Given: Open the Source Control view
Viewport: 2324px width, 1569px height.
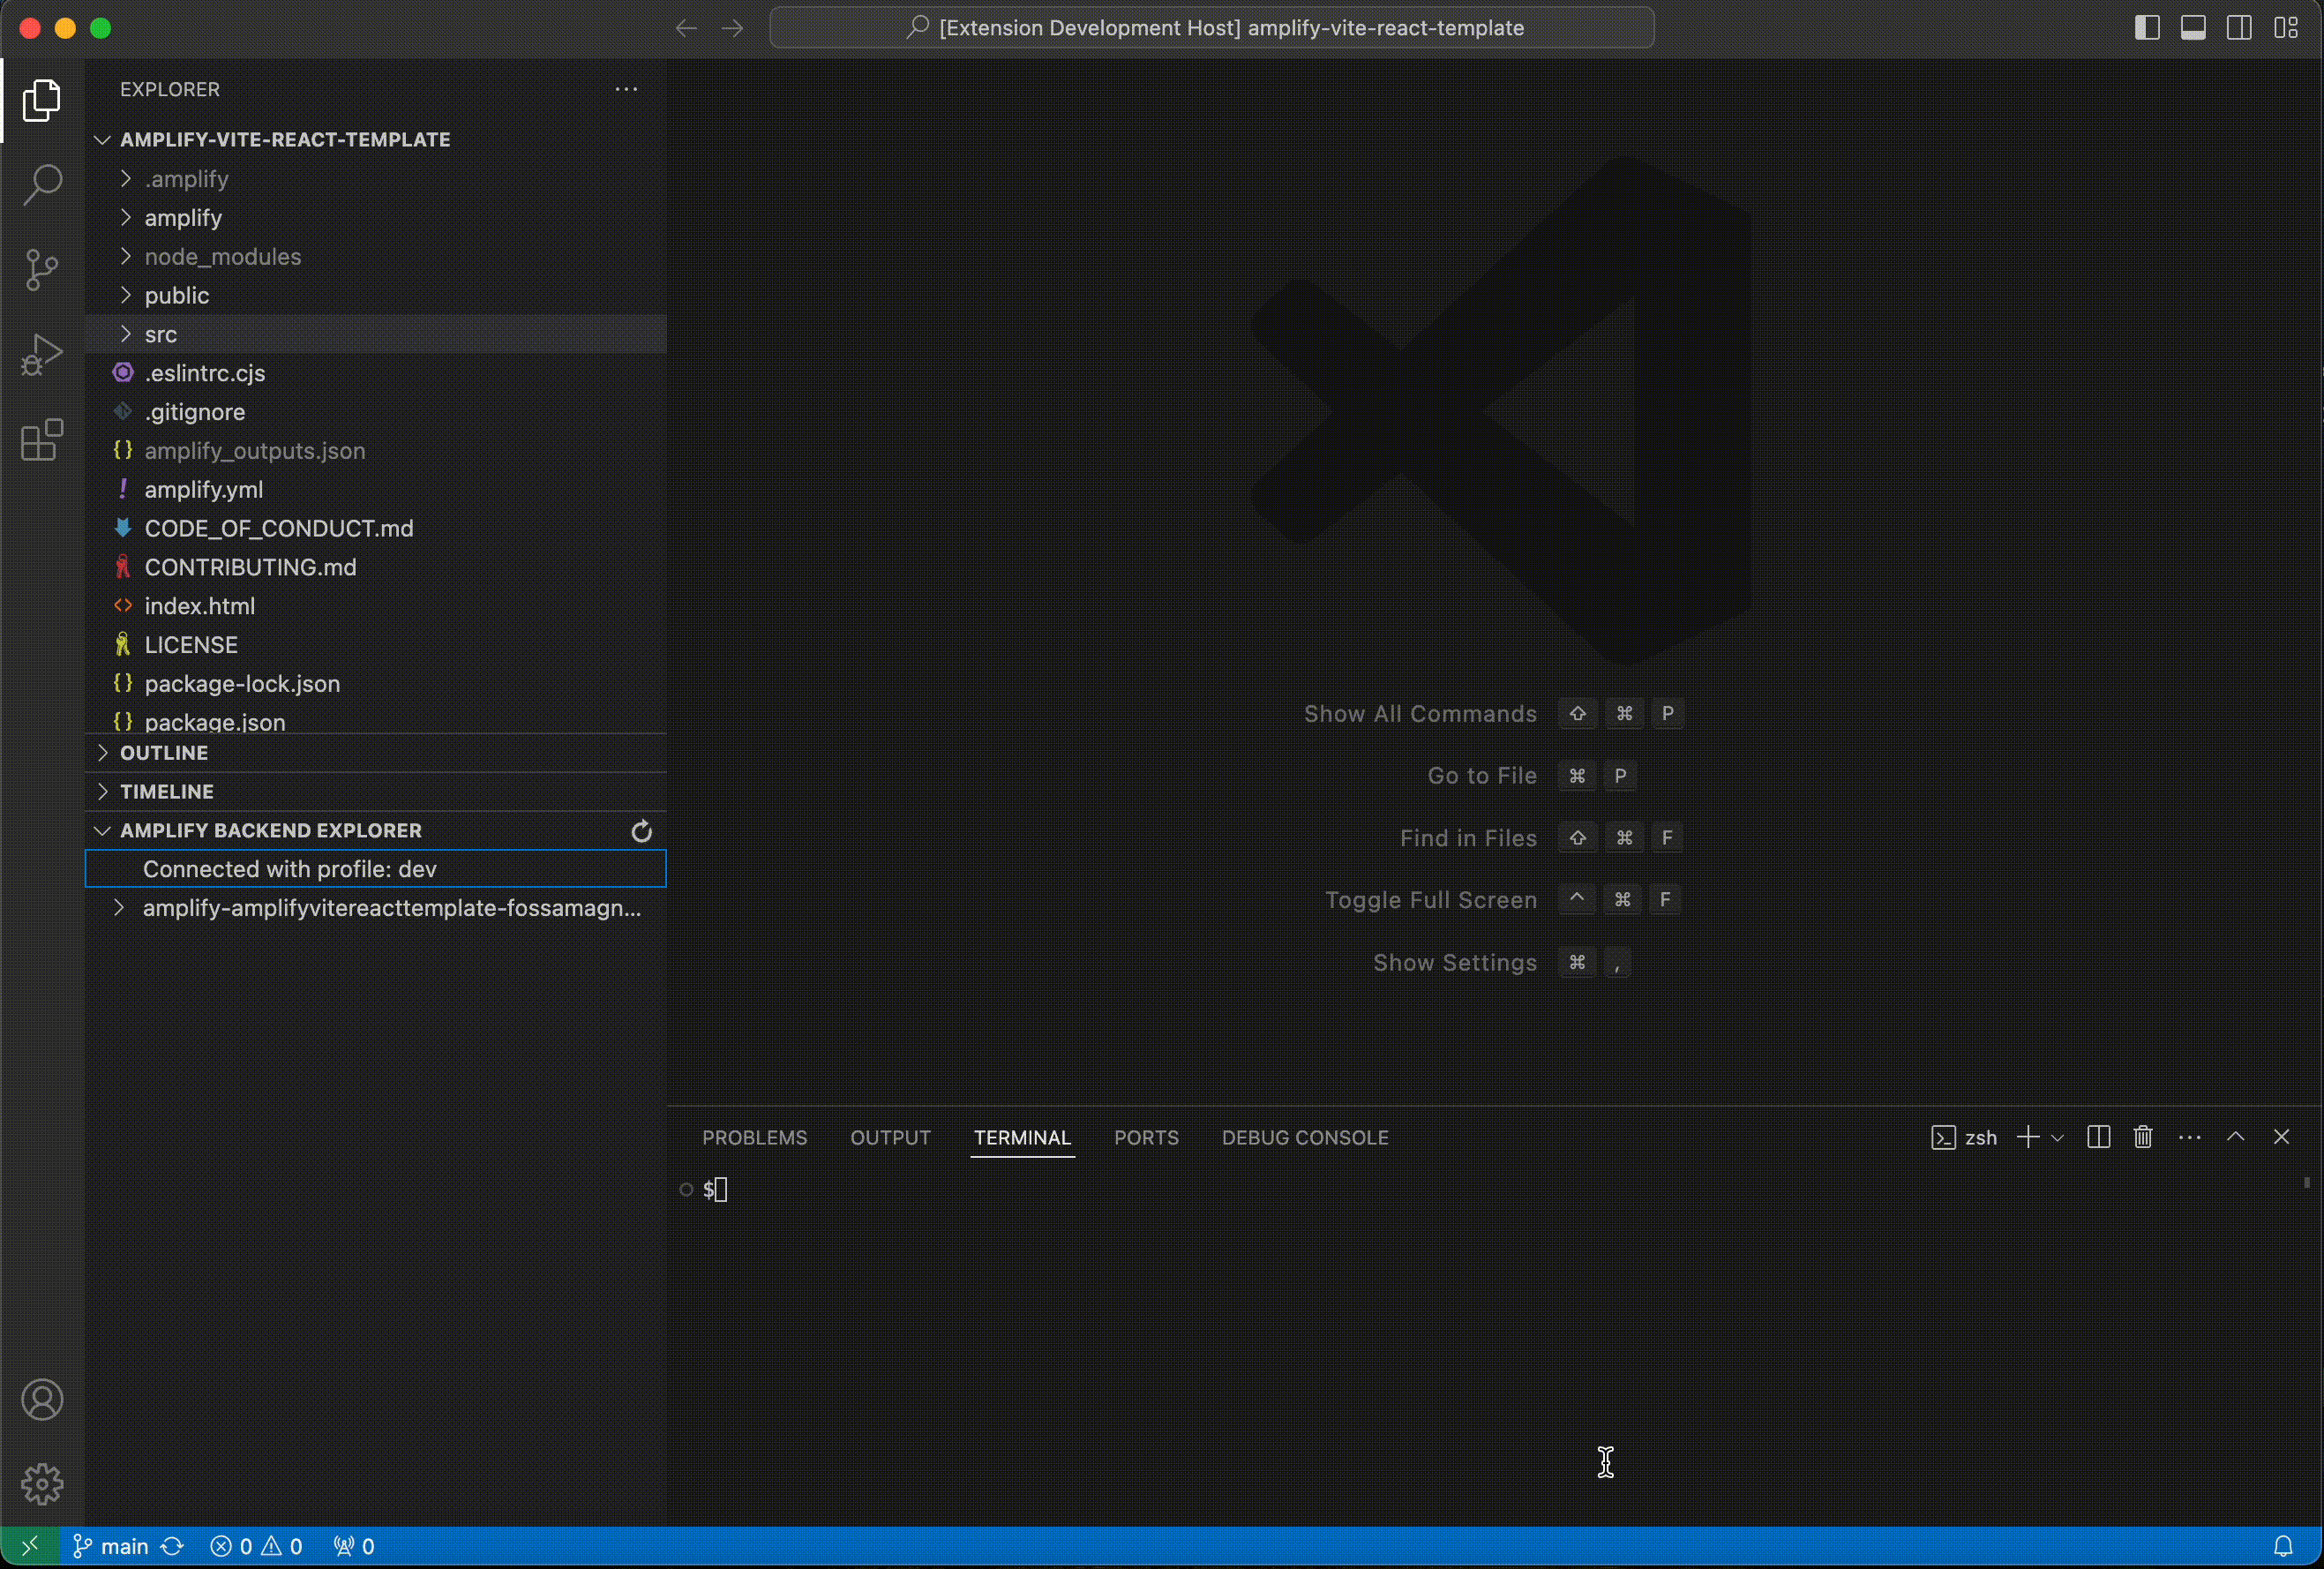Looking at the screenshot, I should tap(42, 269).
